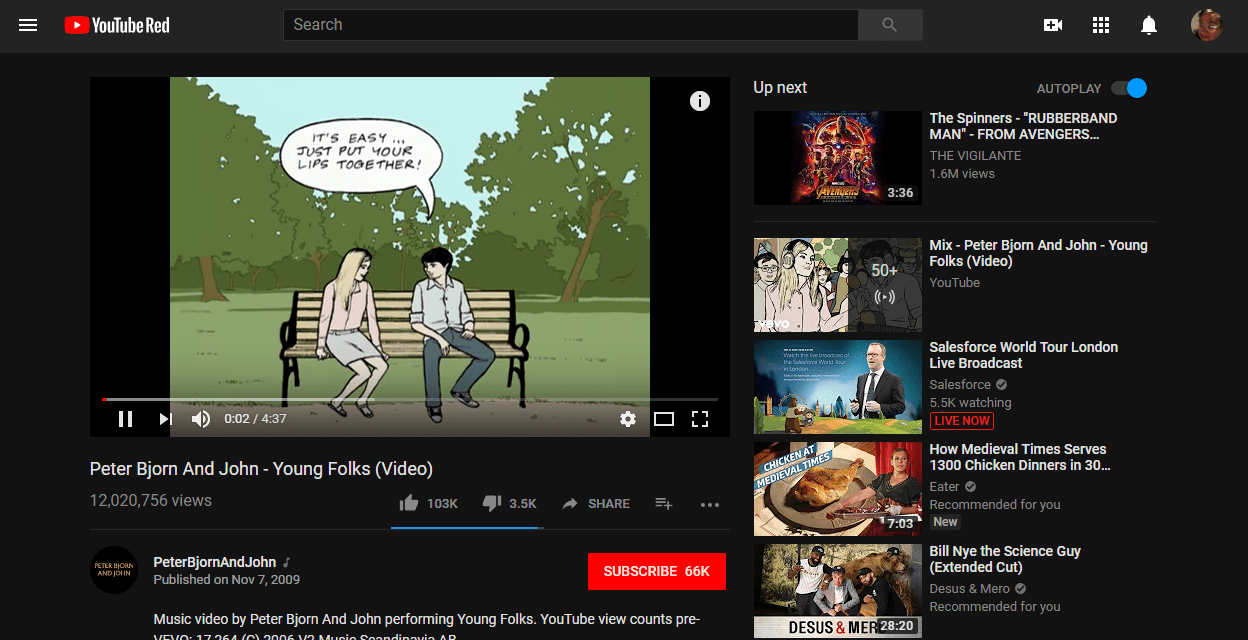Open more options with the three dots
The height and width of the screenshot is (640, 1248).
coord(710,505)
